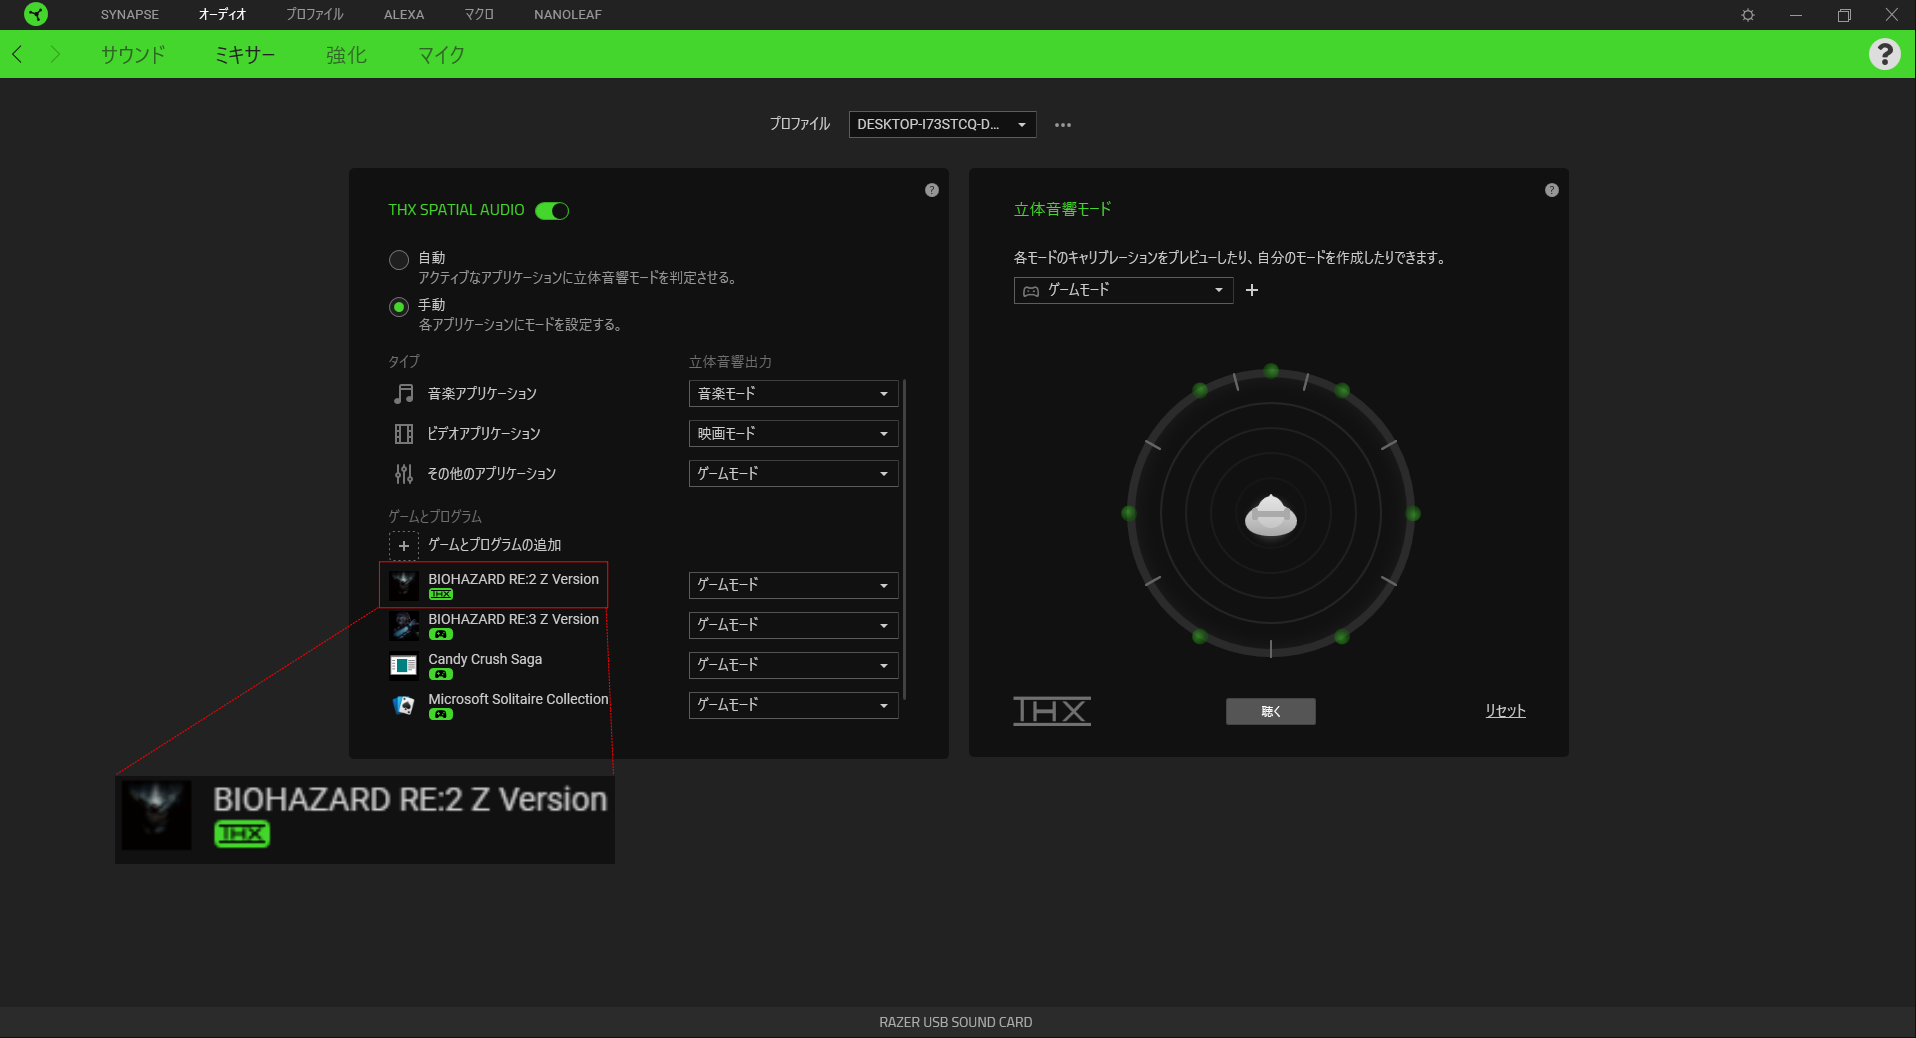Viewport: 1916px width, 1038px height.
Task: Click the right side green speaker dot
Action: click(x=1413, y=514)
